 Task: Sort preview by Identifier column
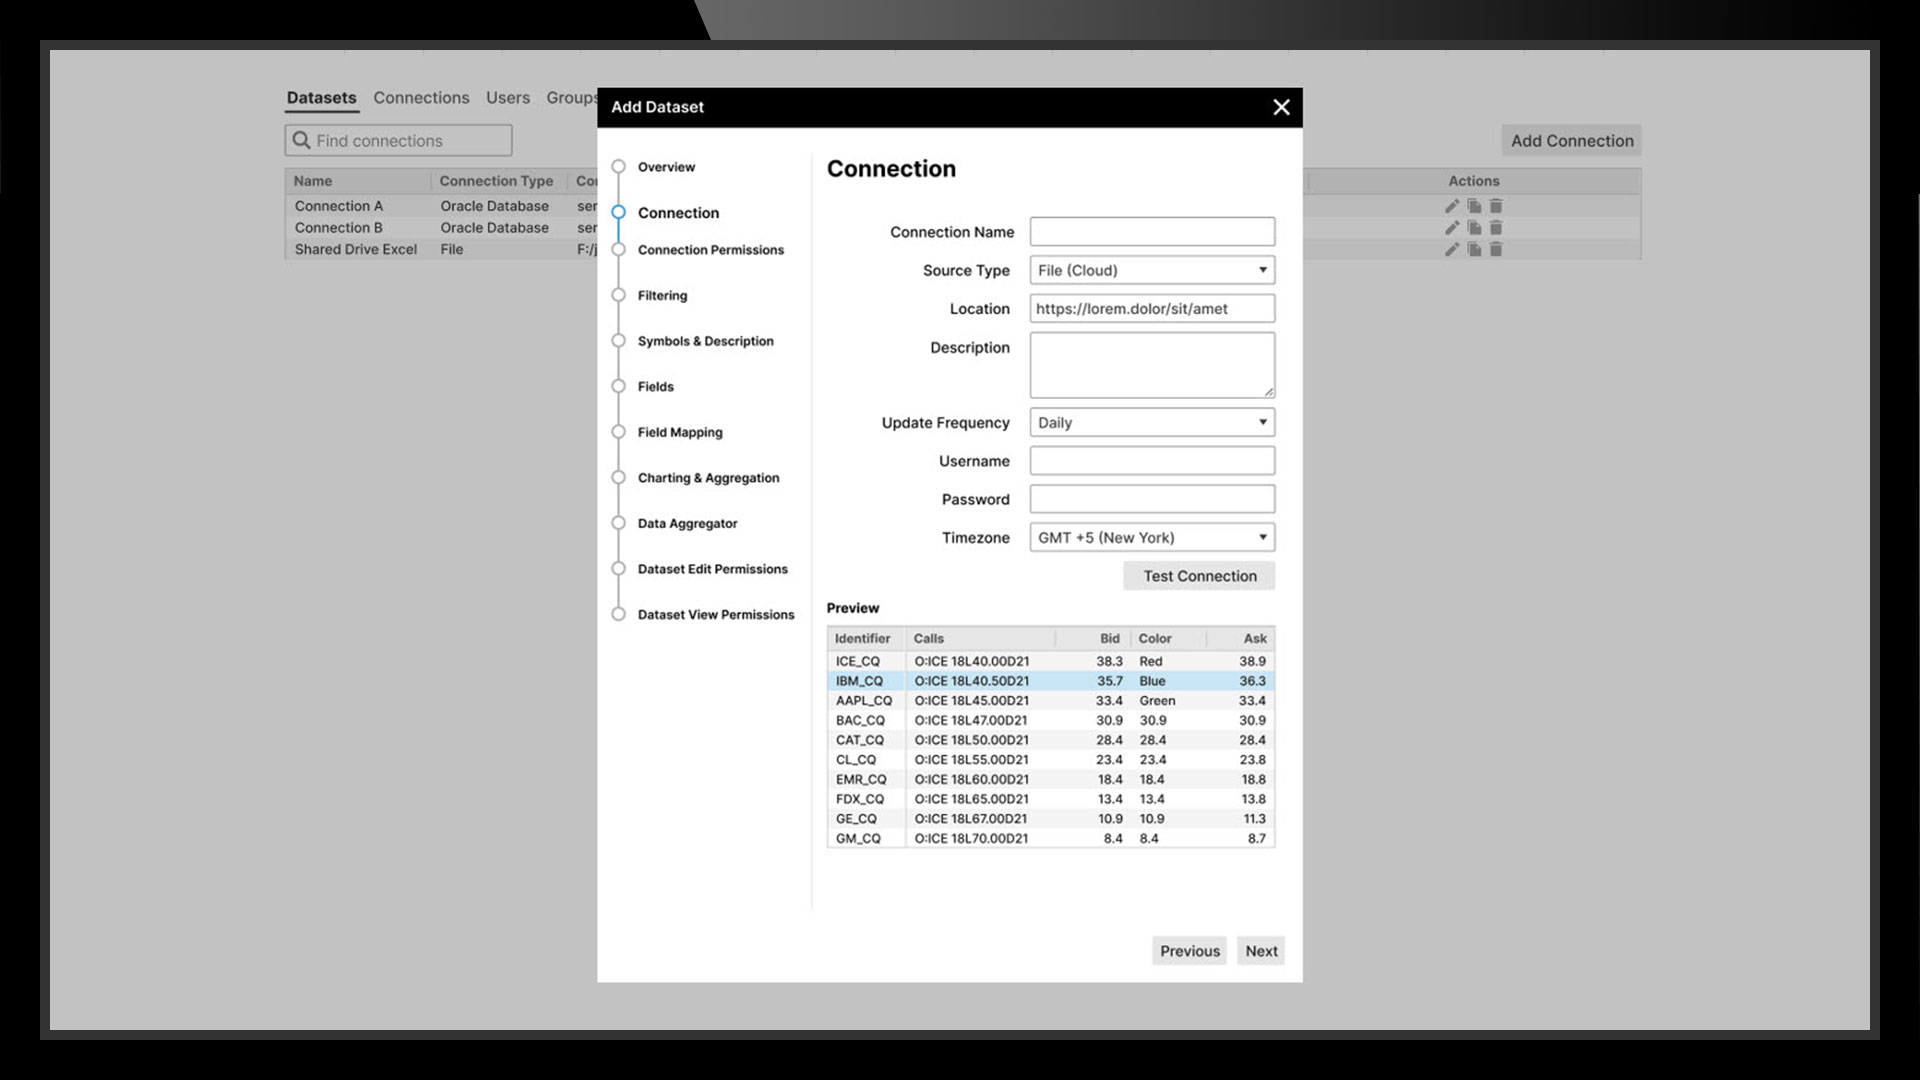(862, 638)
